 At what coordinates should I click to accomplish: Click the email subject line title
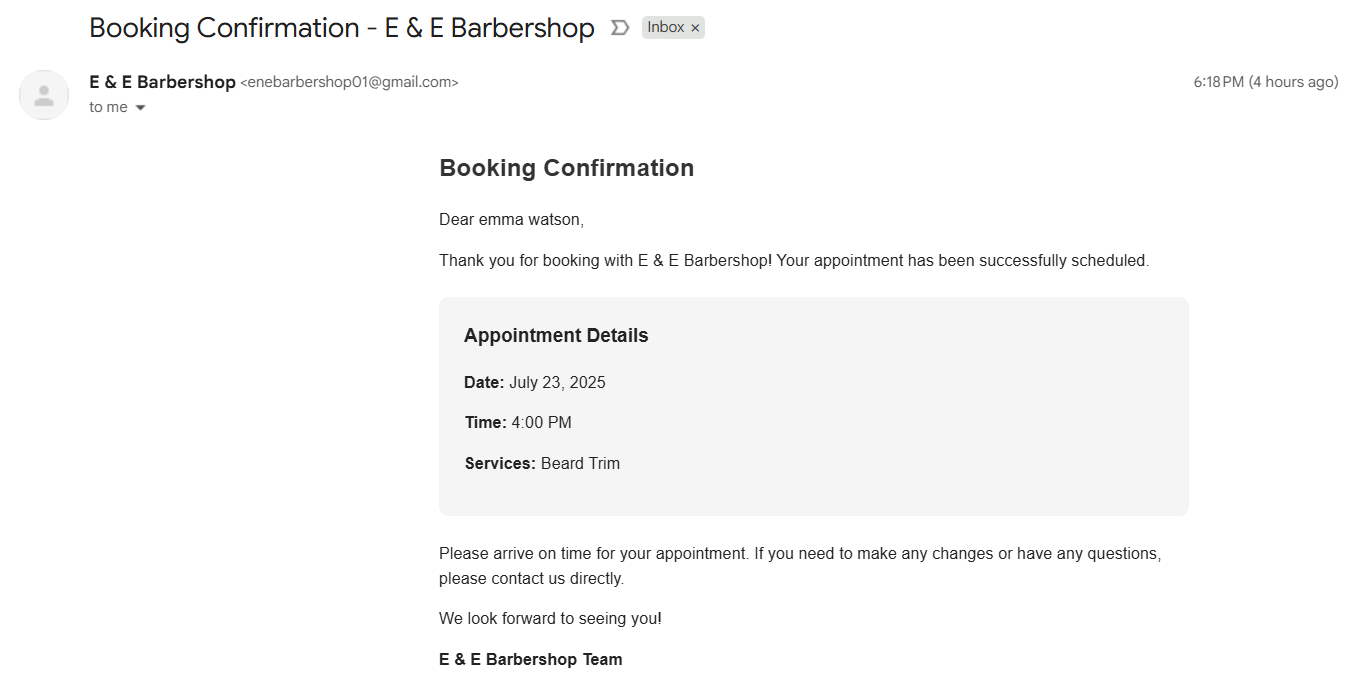click(341, 28)
